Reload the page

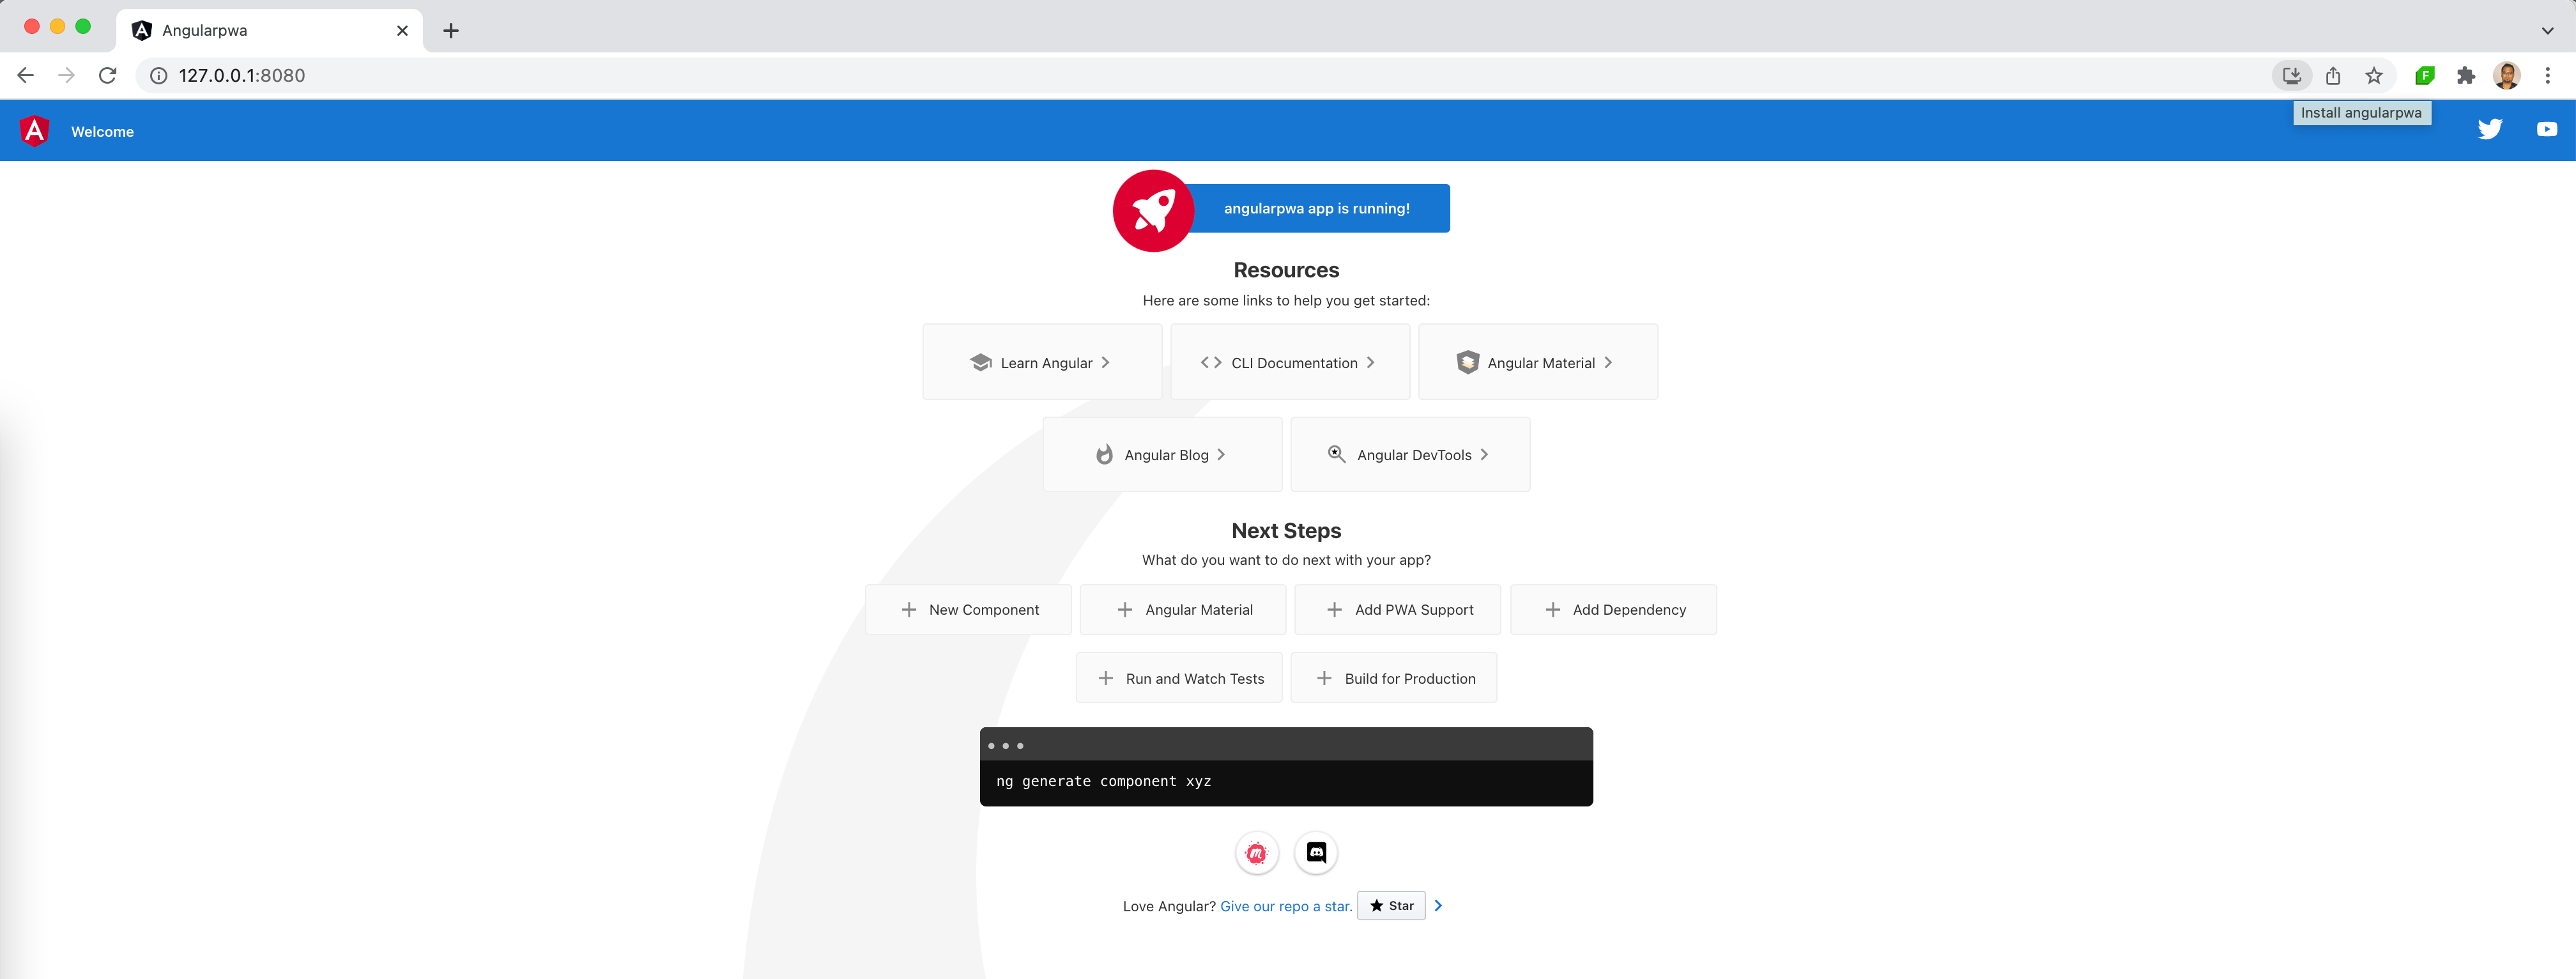pos(108,75)
